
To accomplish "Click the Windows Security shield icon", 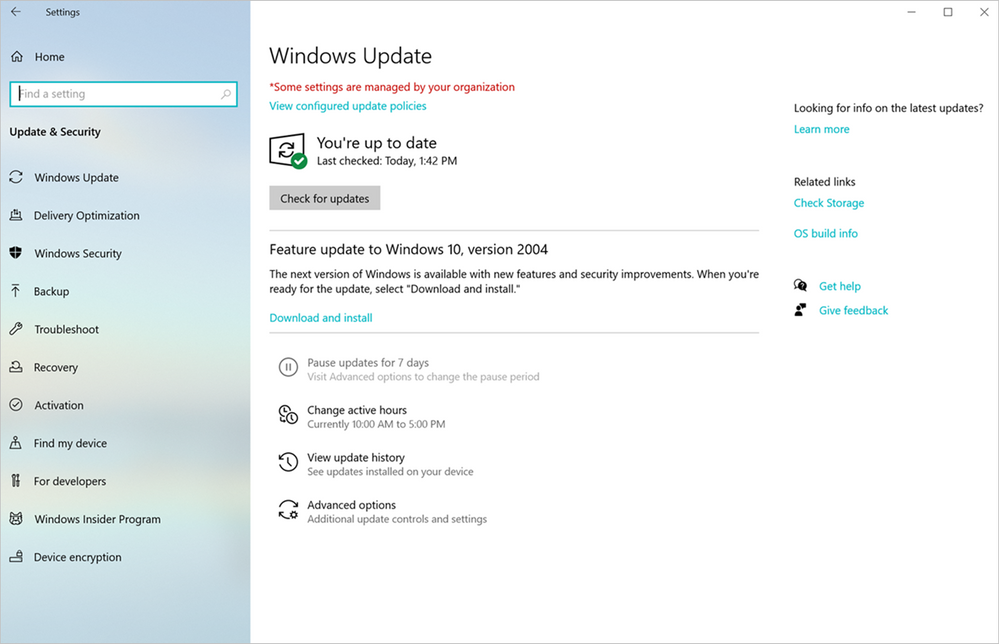I will point(16,253).
